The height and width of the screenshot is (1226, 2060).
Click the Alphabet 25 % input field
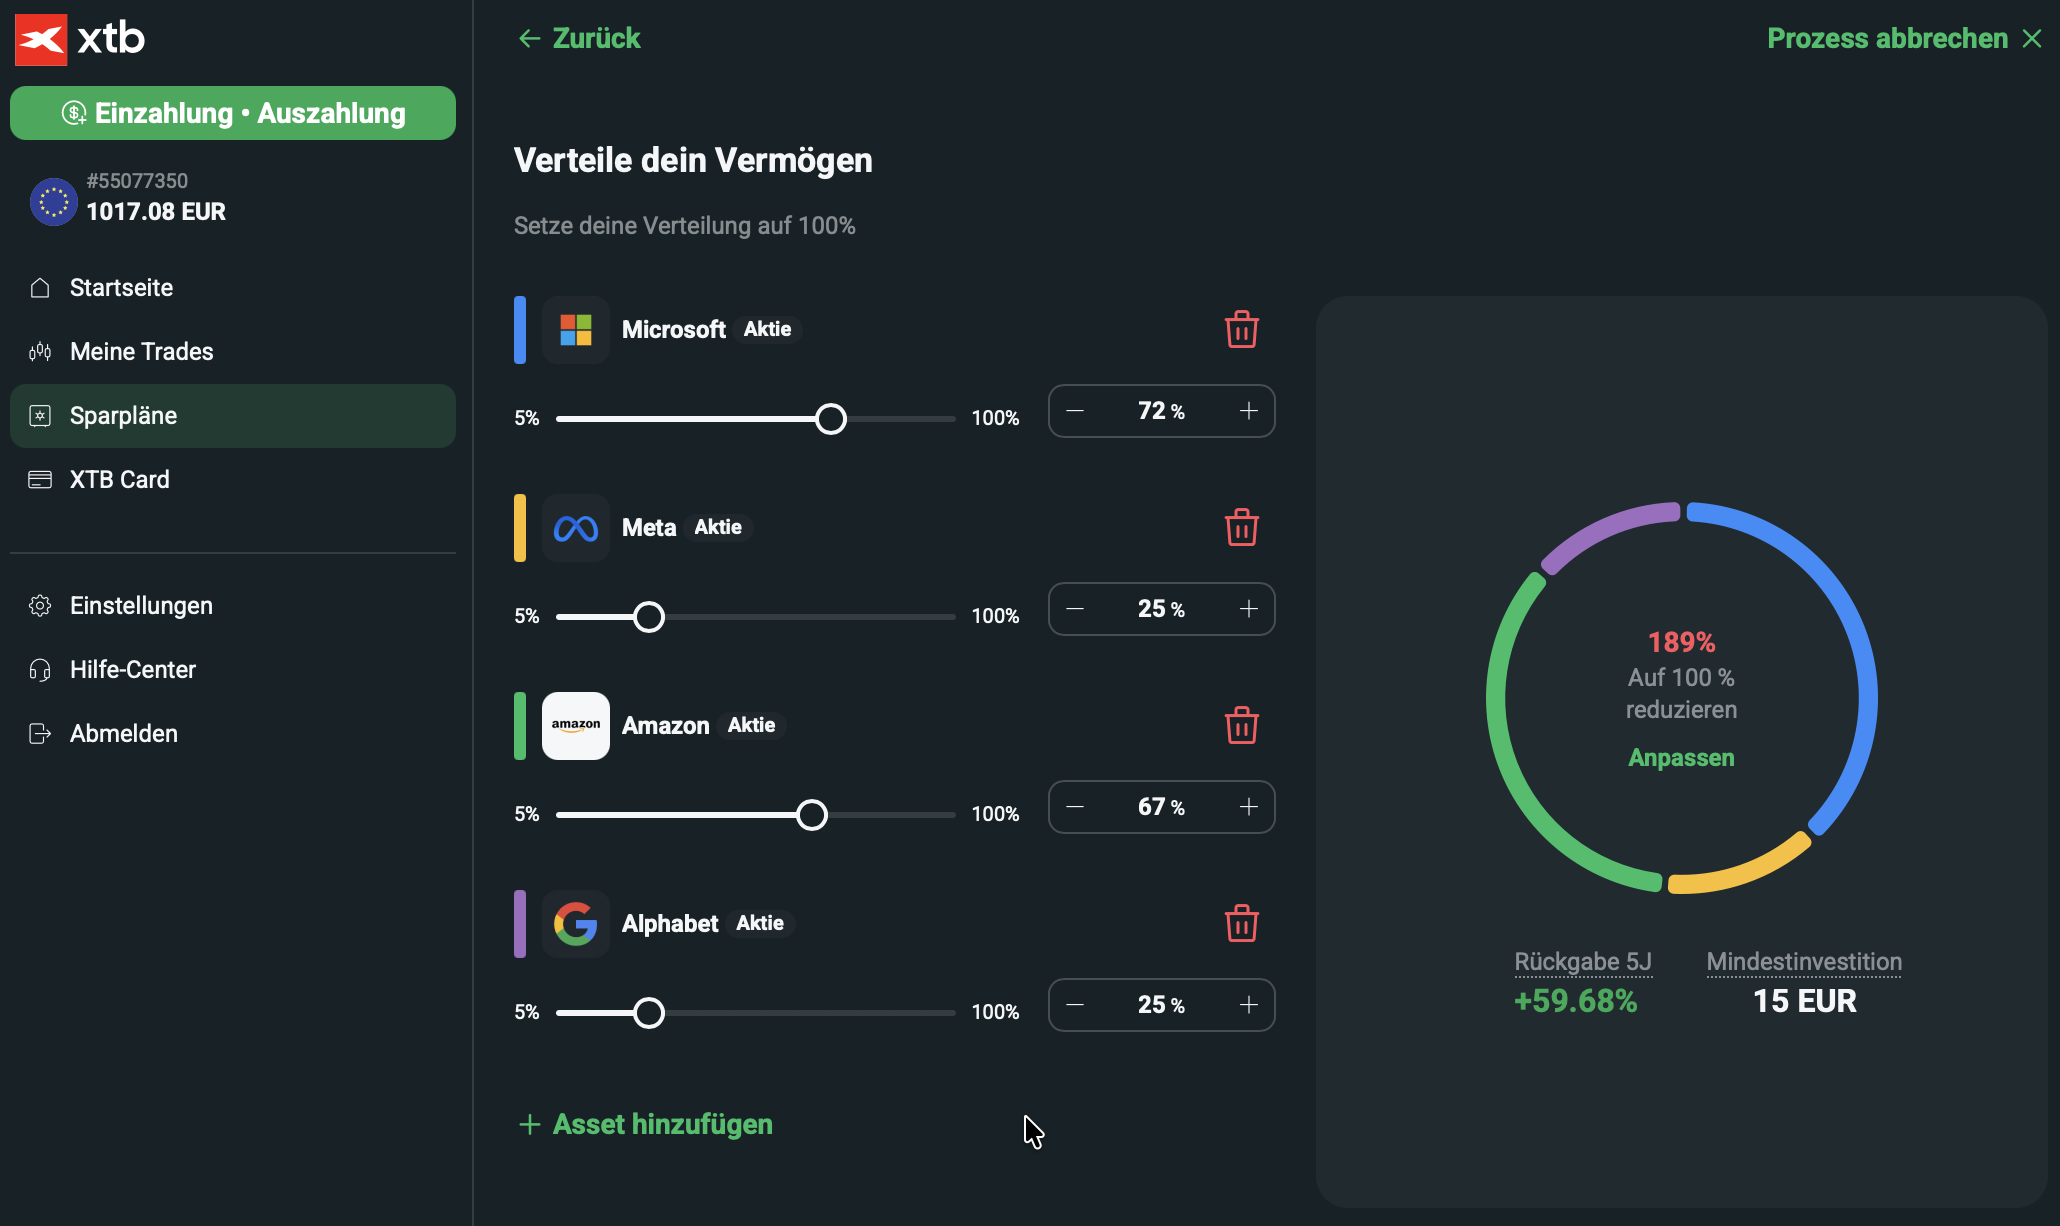(x=1161, y=1005)
